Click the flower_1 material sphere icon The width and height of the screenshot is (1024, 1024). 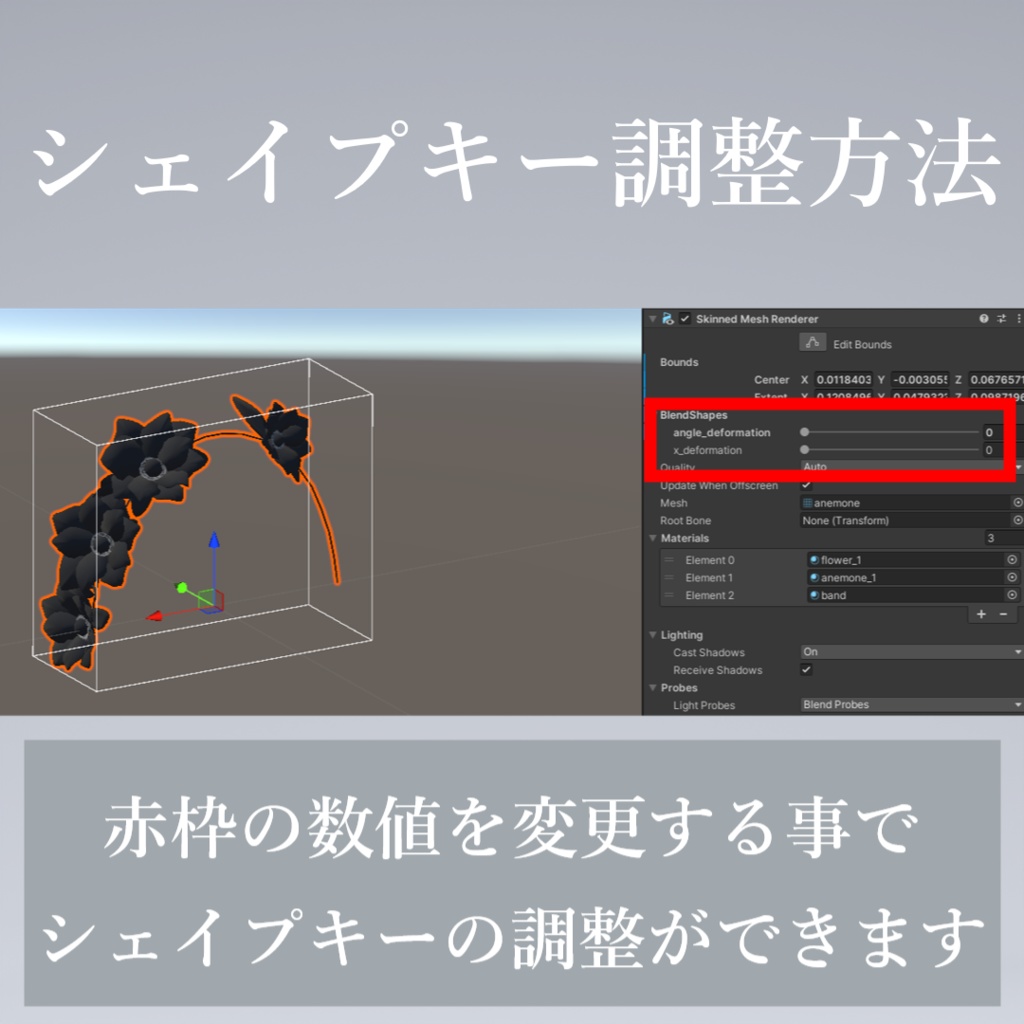coord(816,560)
